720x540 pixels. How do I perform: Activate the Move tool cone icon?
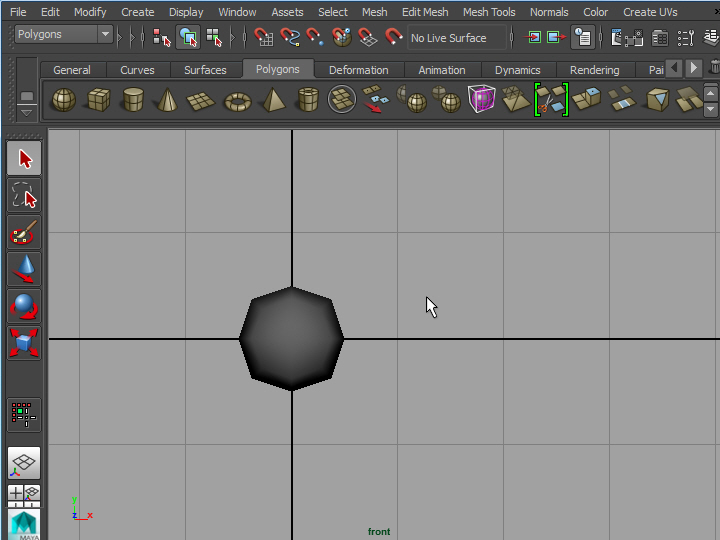[25, 269]
